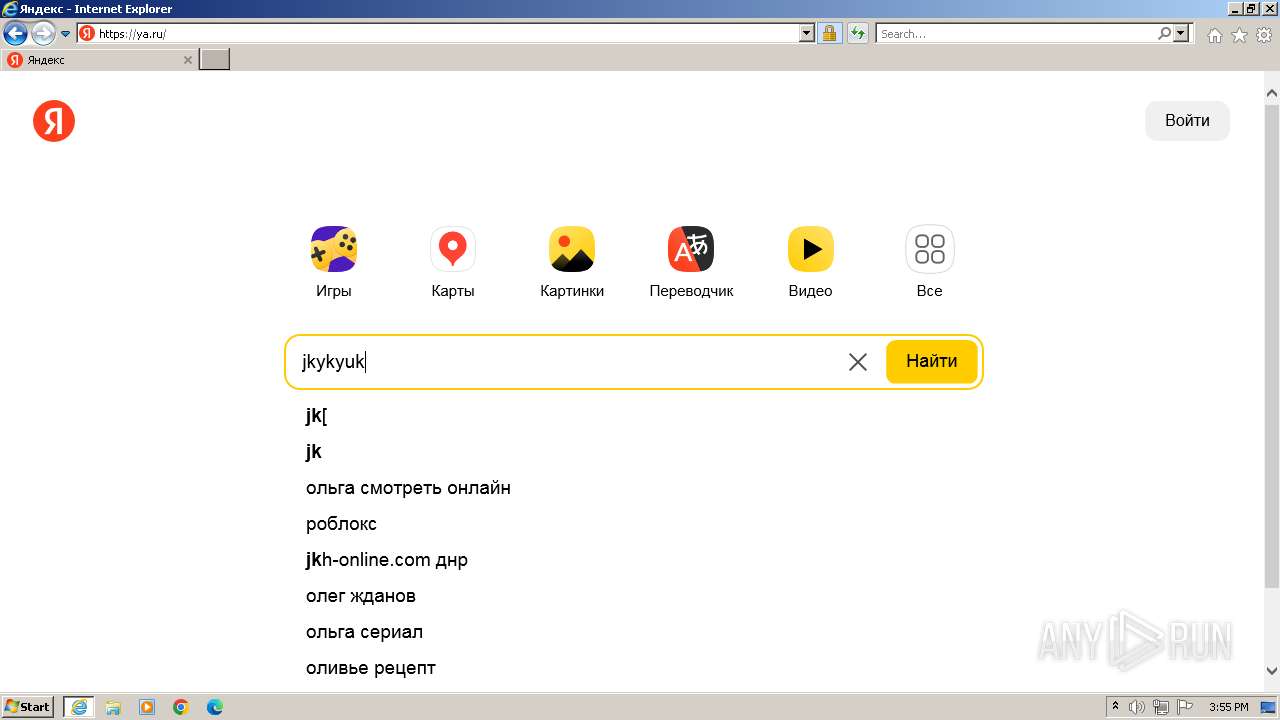The image size is (1280, 720).
Task: Open a new blank tab
Action: pos(215,60)
